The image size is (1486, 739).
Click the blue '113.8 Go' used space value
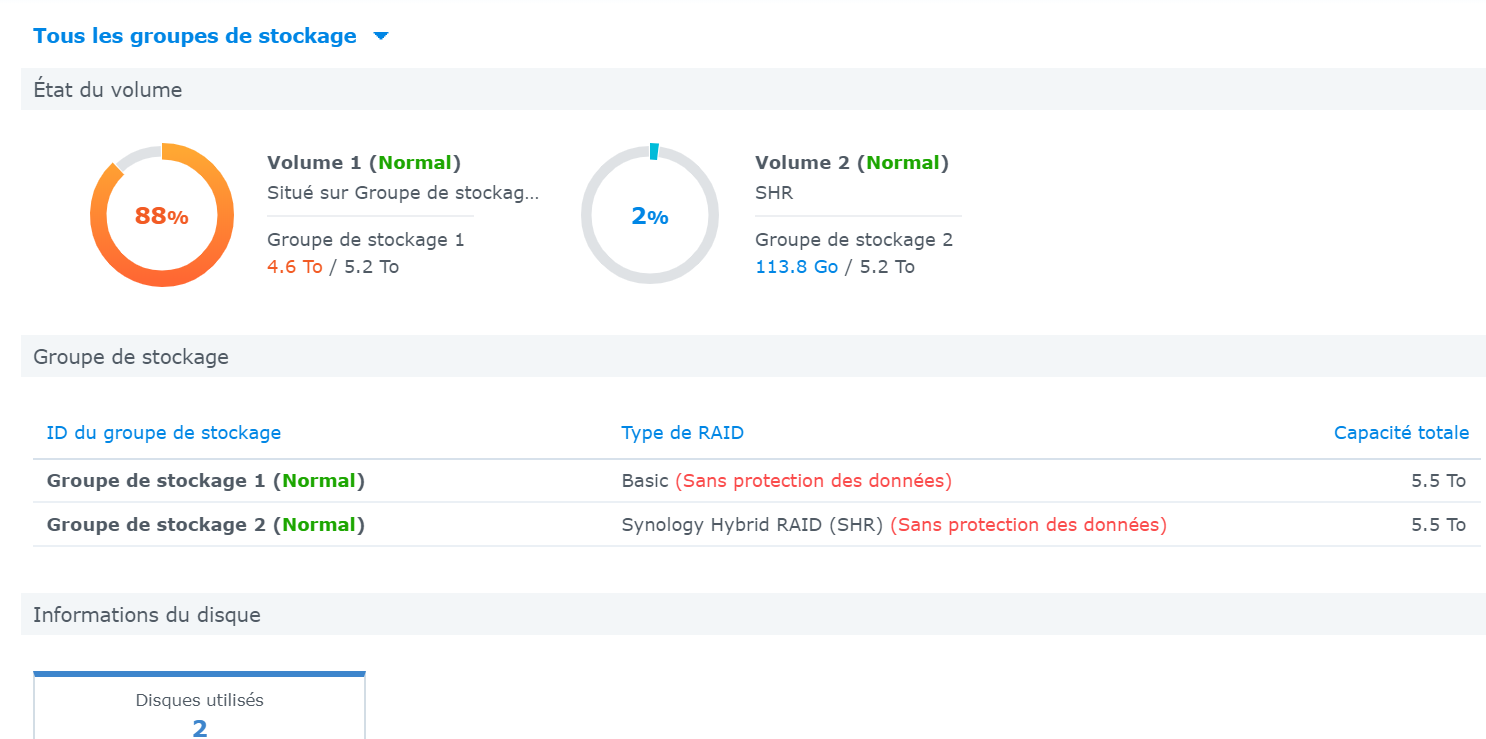796,267
